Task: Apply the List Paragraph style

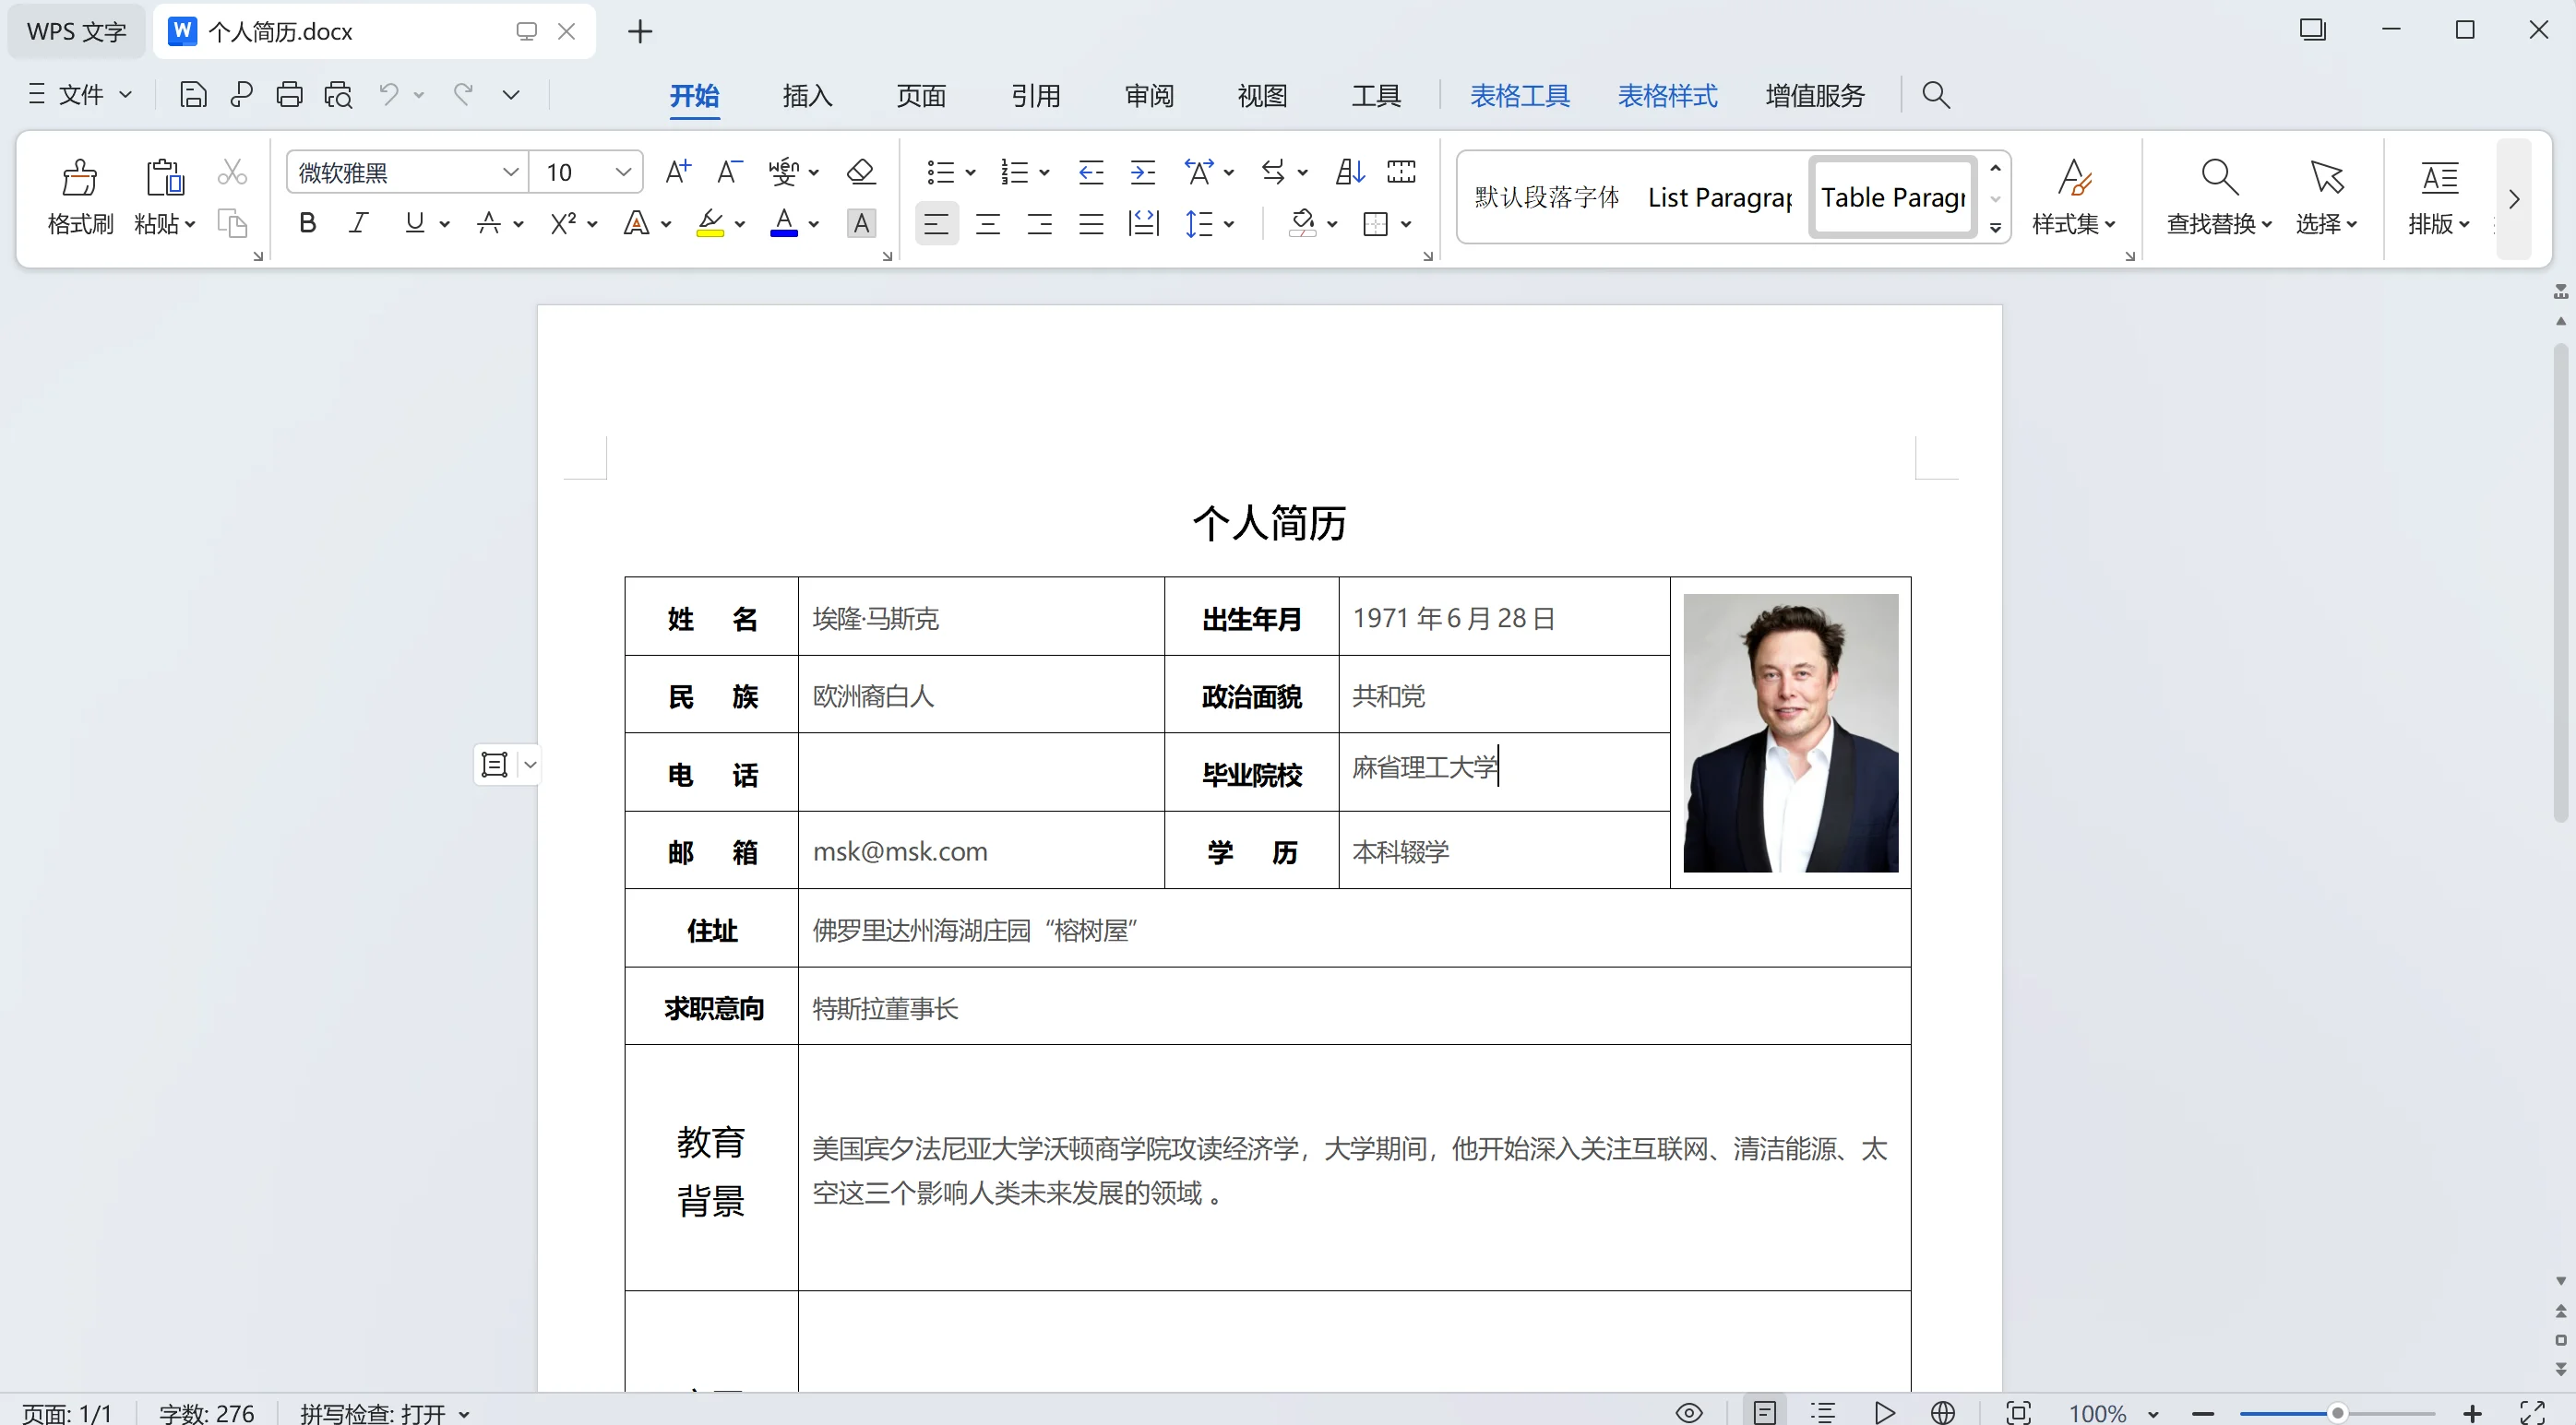Action: click(1720, 198)
